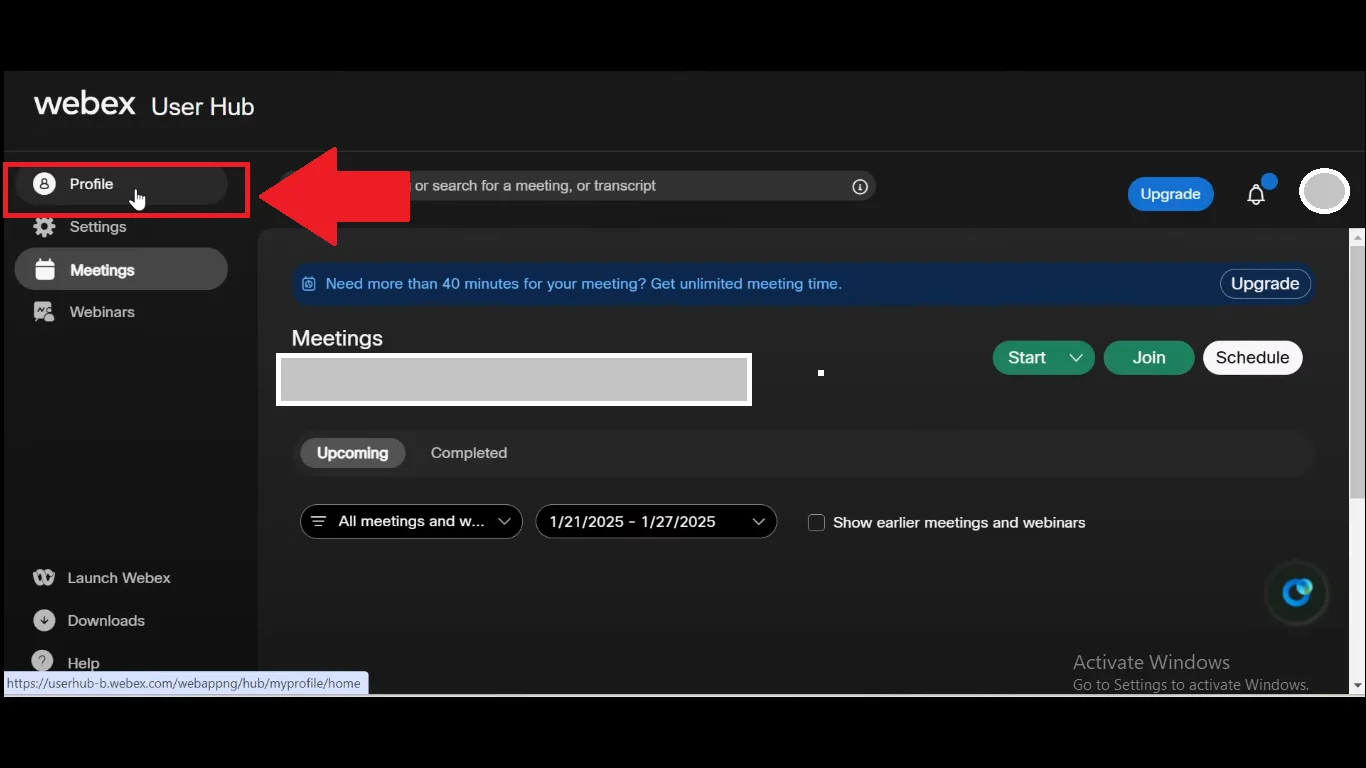
Task: Click the Start meeting button
Action: point(1027,358)
